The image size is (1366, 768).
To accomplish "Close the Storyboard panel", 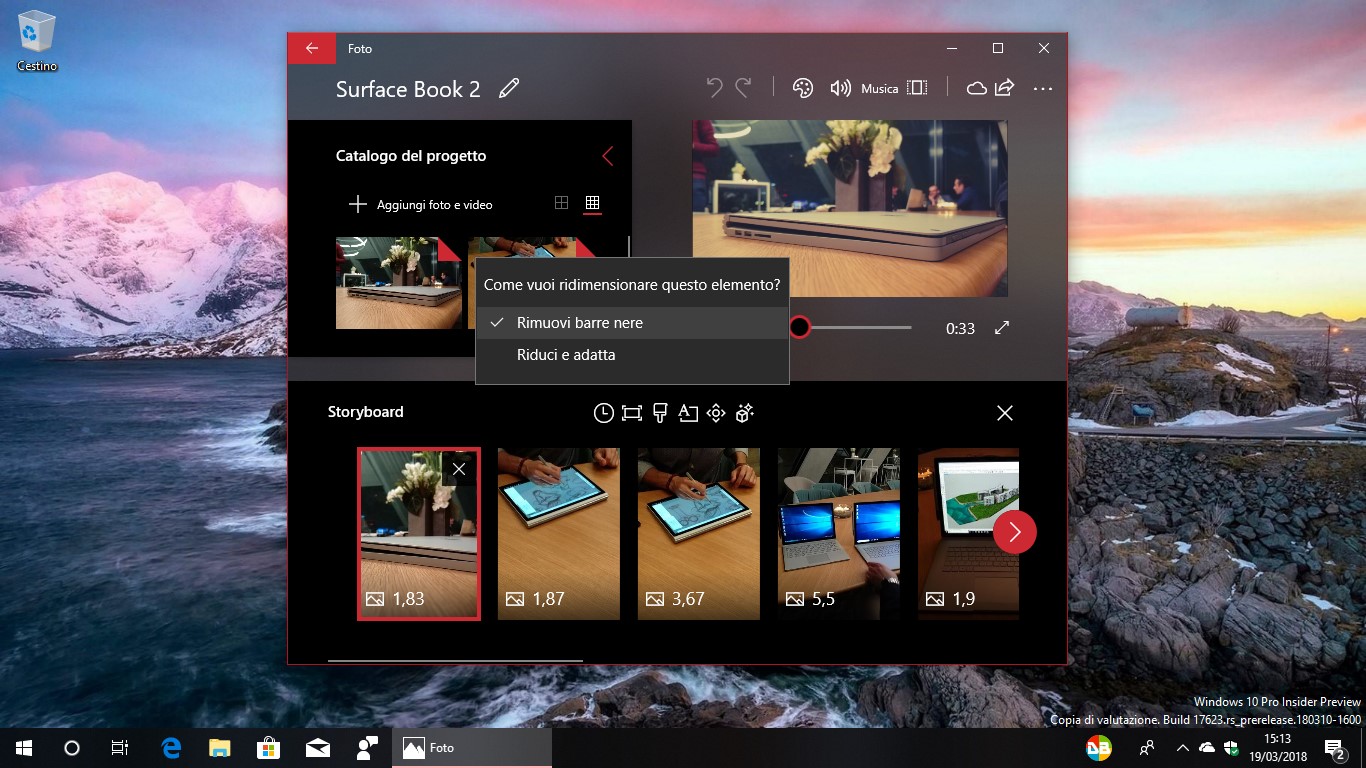I will [x=1005, y=413].
